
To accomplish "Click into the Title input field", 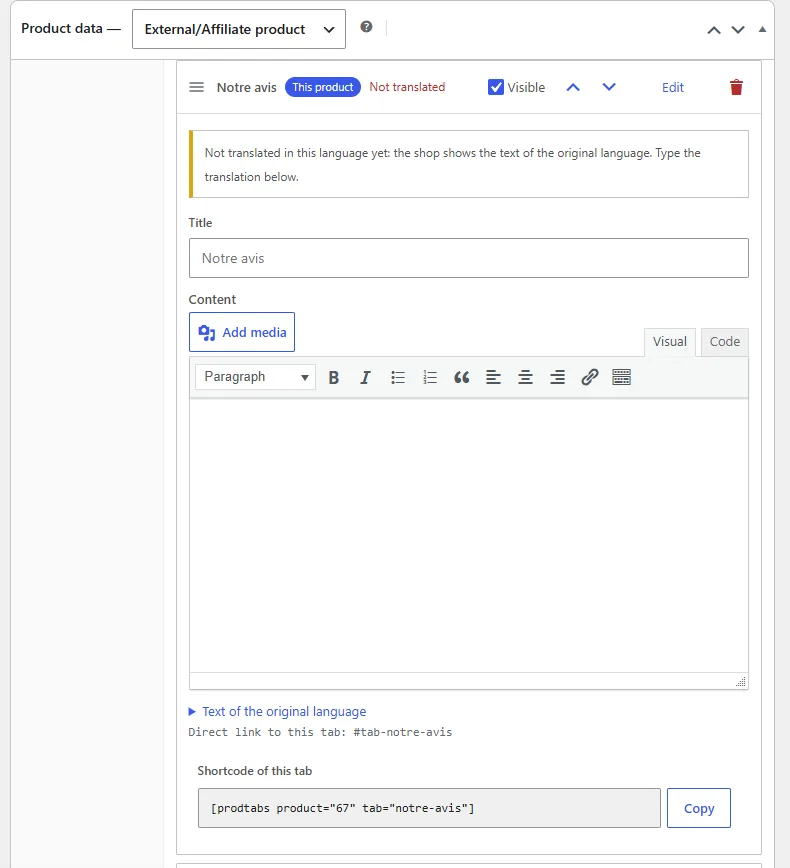I will point(469,258).
